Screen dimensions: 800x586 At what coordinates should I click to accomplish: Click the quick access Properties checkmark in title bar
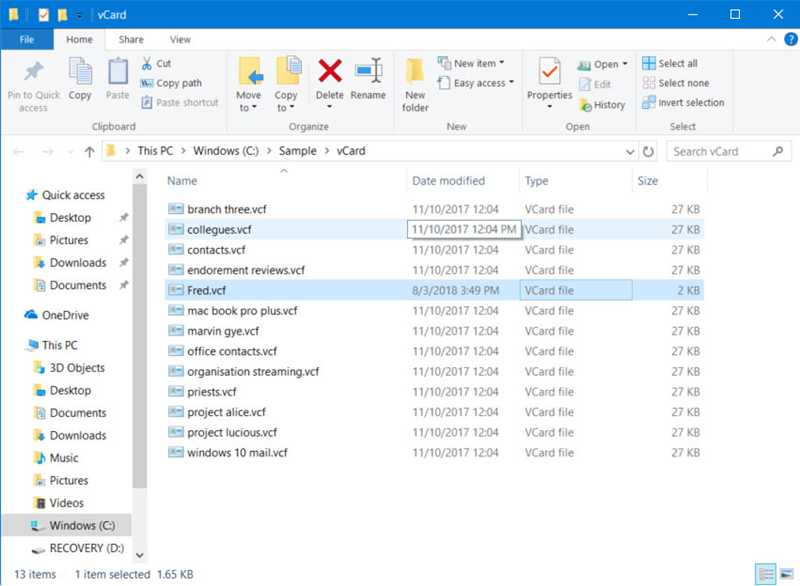click(x=43, y=15)
